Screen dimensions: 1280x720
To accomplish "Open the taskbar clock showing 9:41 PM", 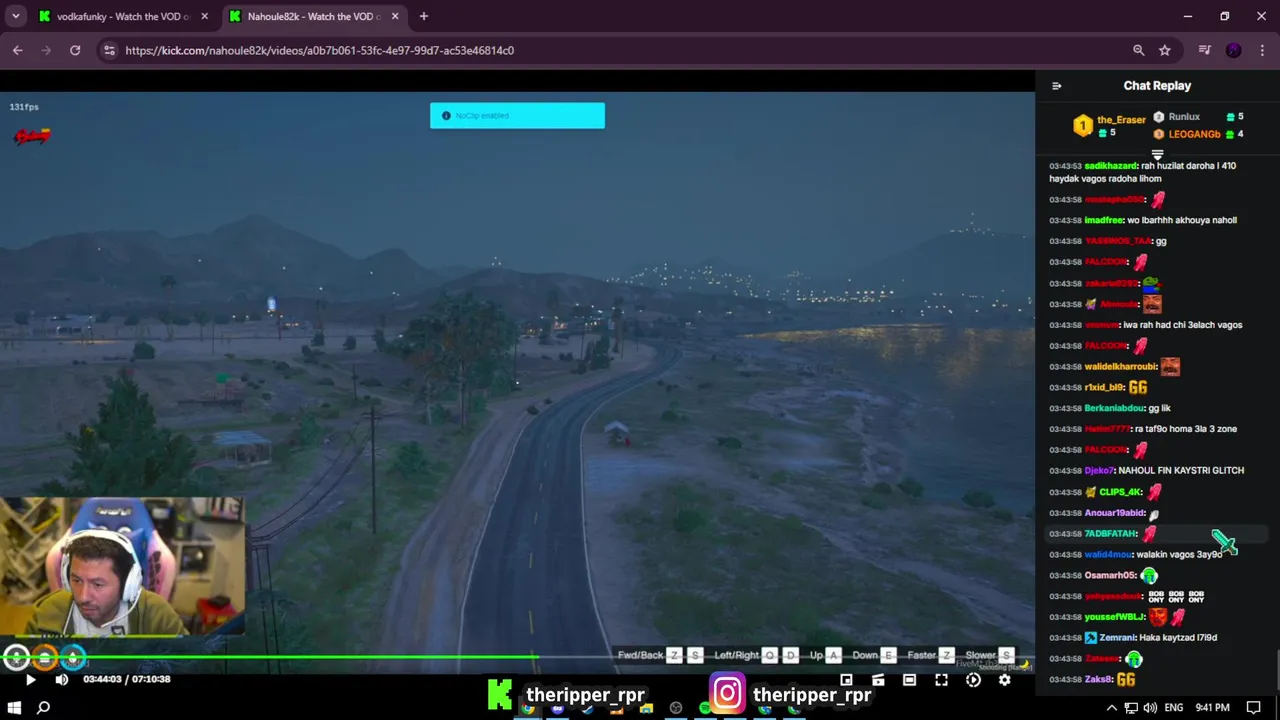I will pyautogui.click(x=1212, y=708).
